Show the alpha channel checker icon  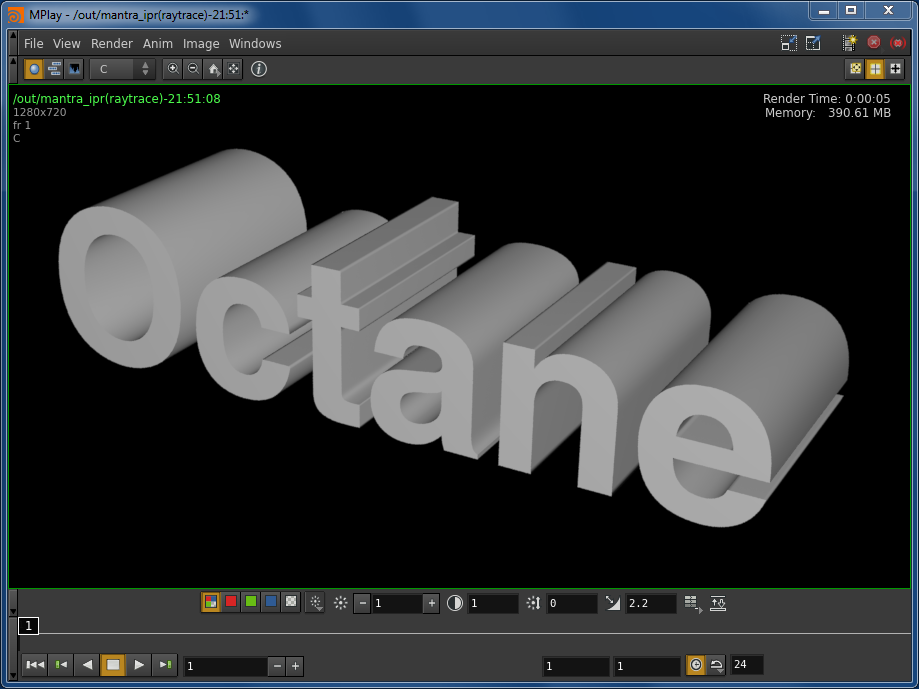[x=291, y=602]
